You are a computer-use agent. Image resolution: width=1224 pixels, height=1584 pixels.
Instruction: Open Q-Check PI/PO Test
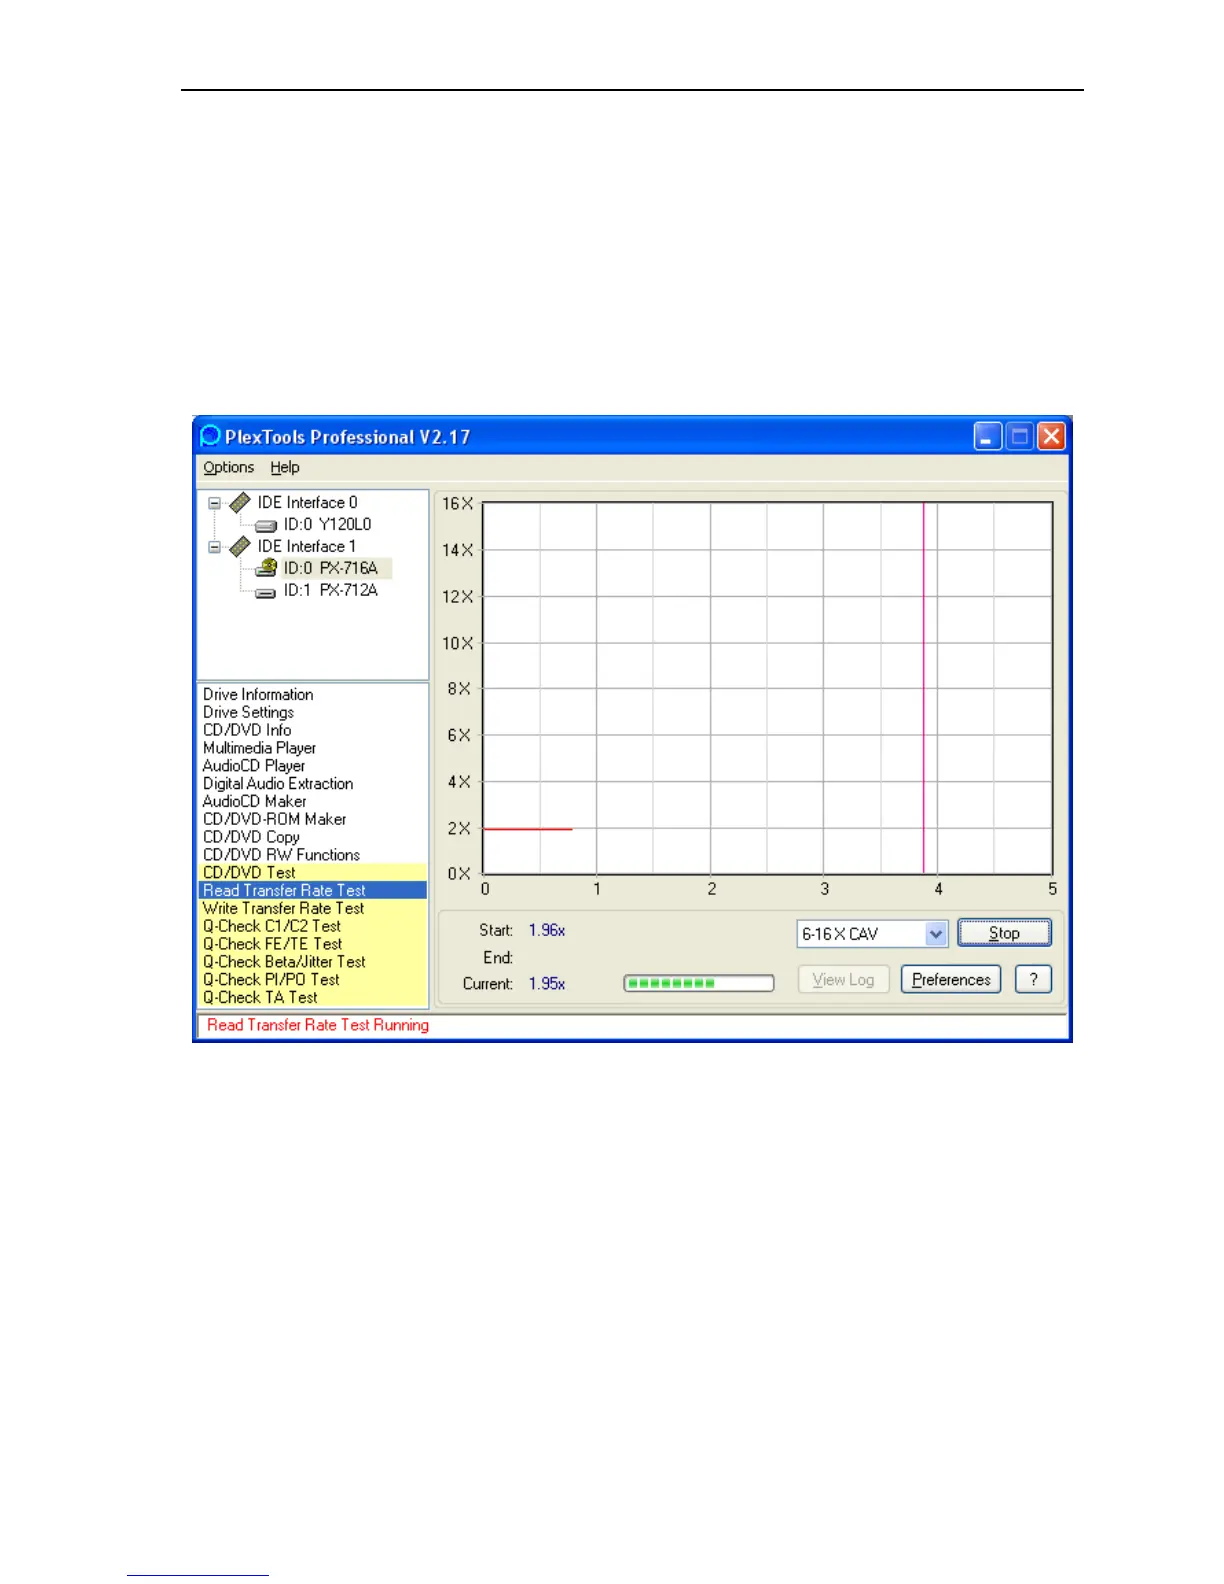[313, 980]
